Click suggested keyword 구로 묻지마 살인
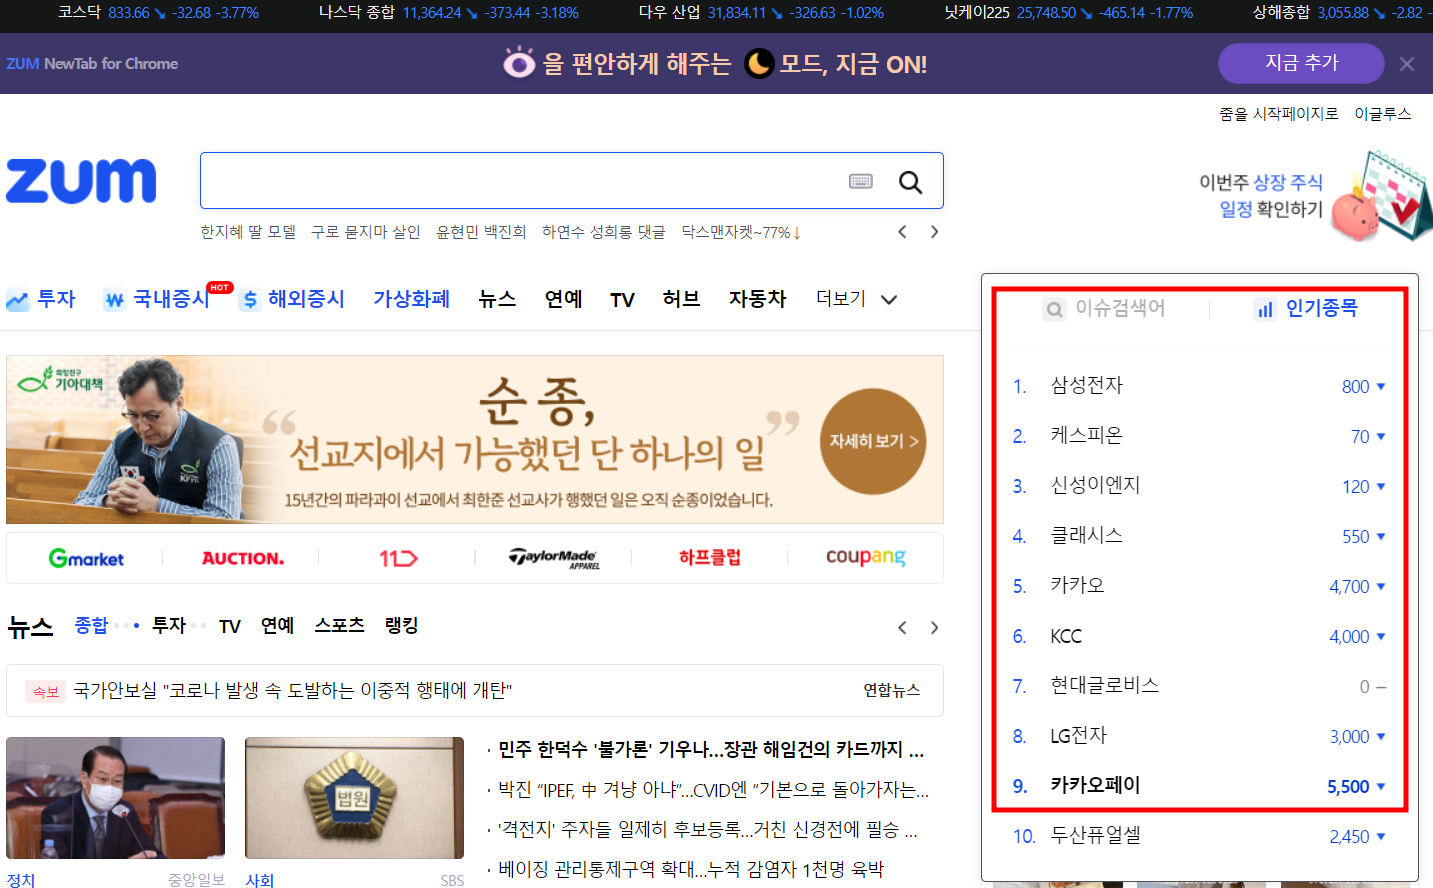The image size is (1433, 888). tap(366, 232)
